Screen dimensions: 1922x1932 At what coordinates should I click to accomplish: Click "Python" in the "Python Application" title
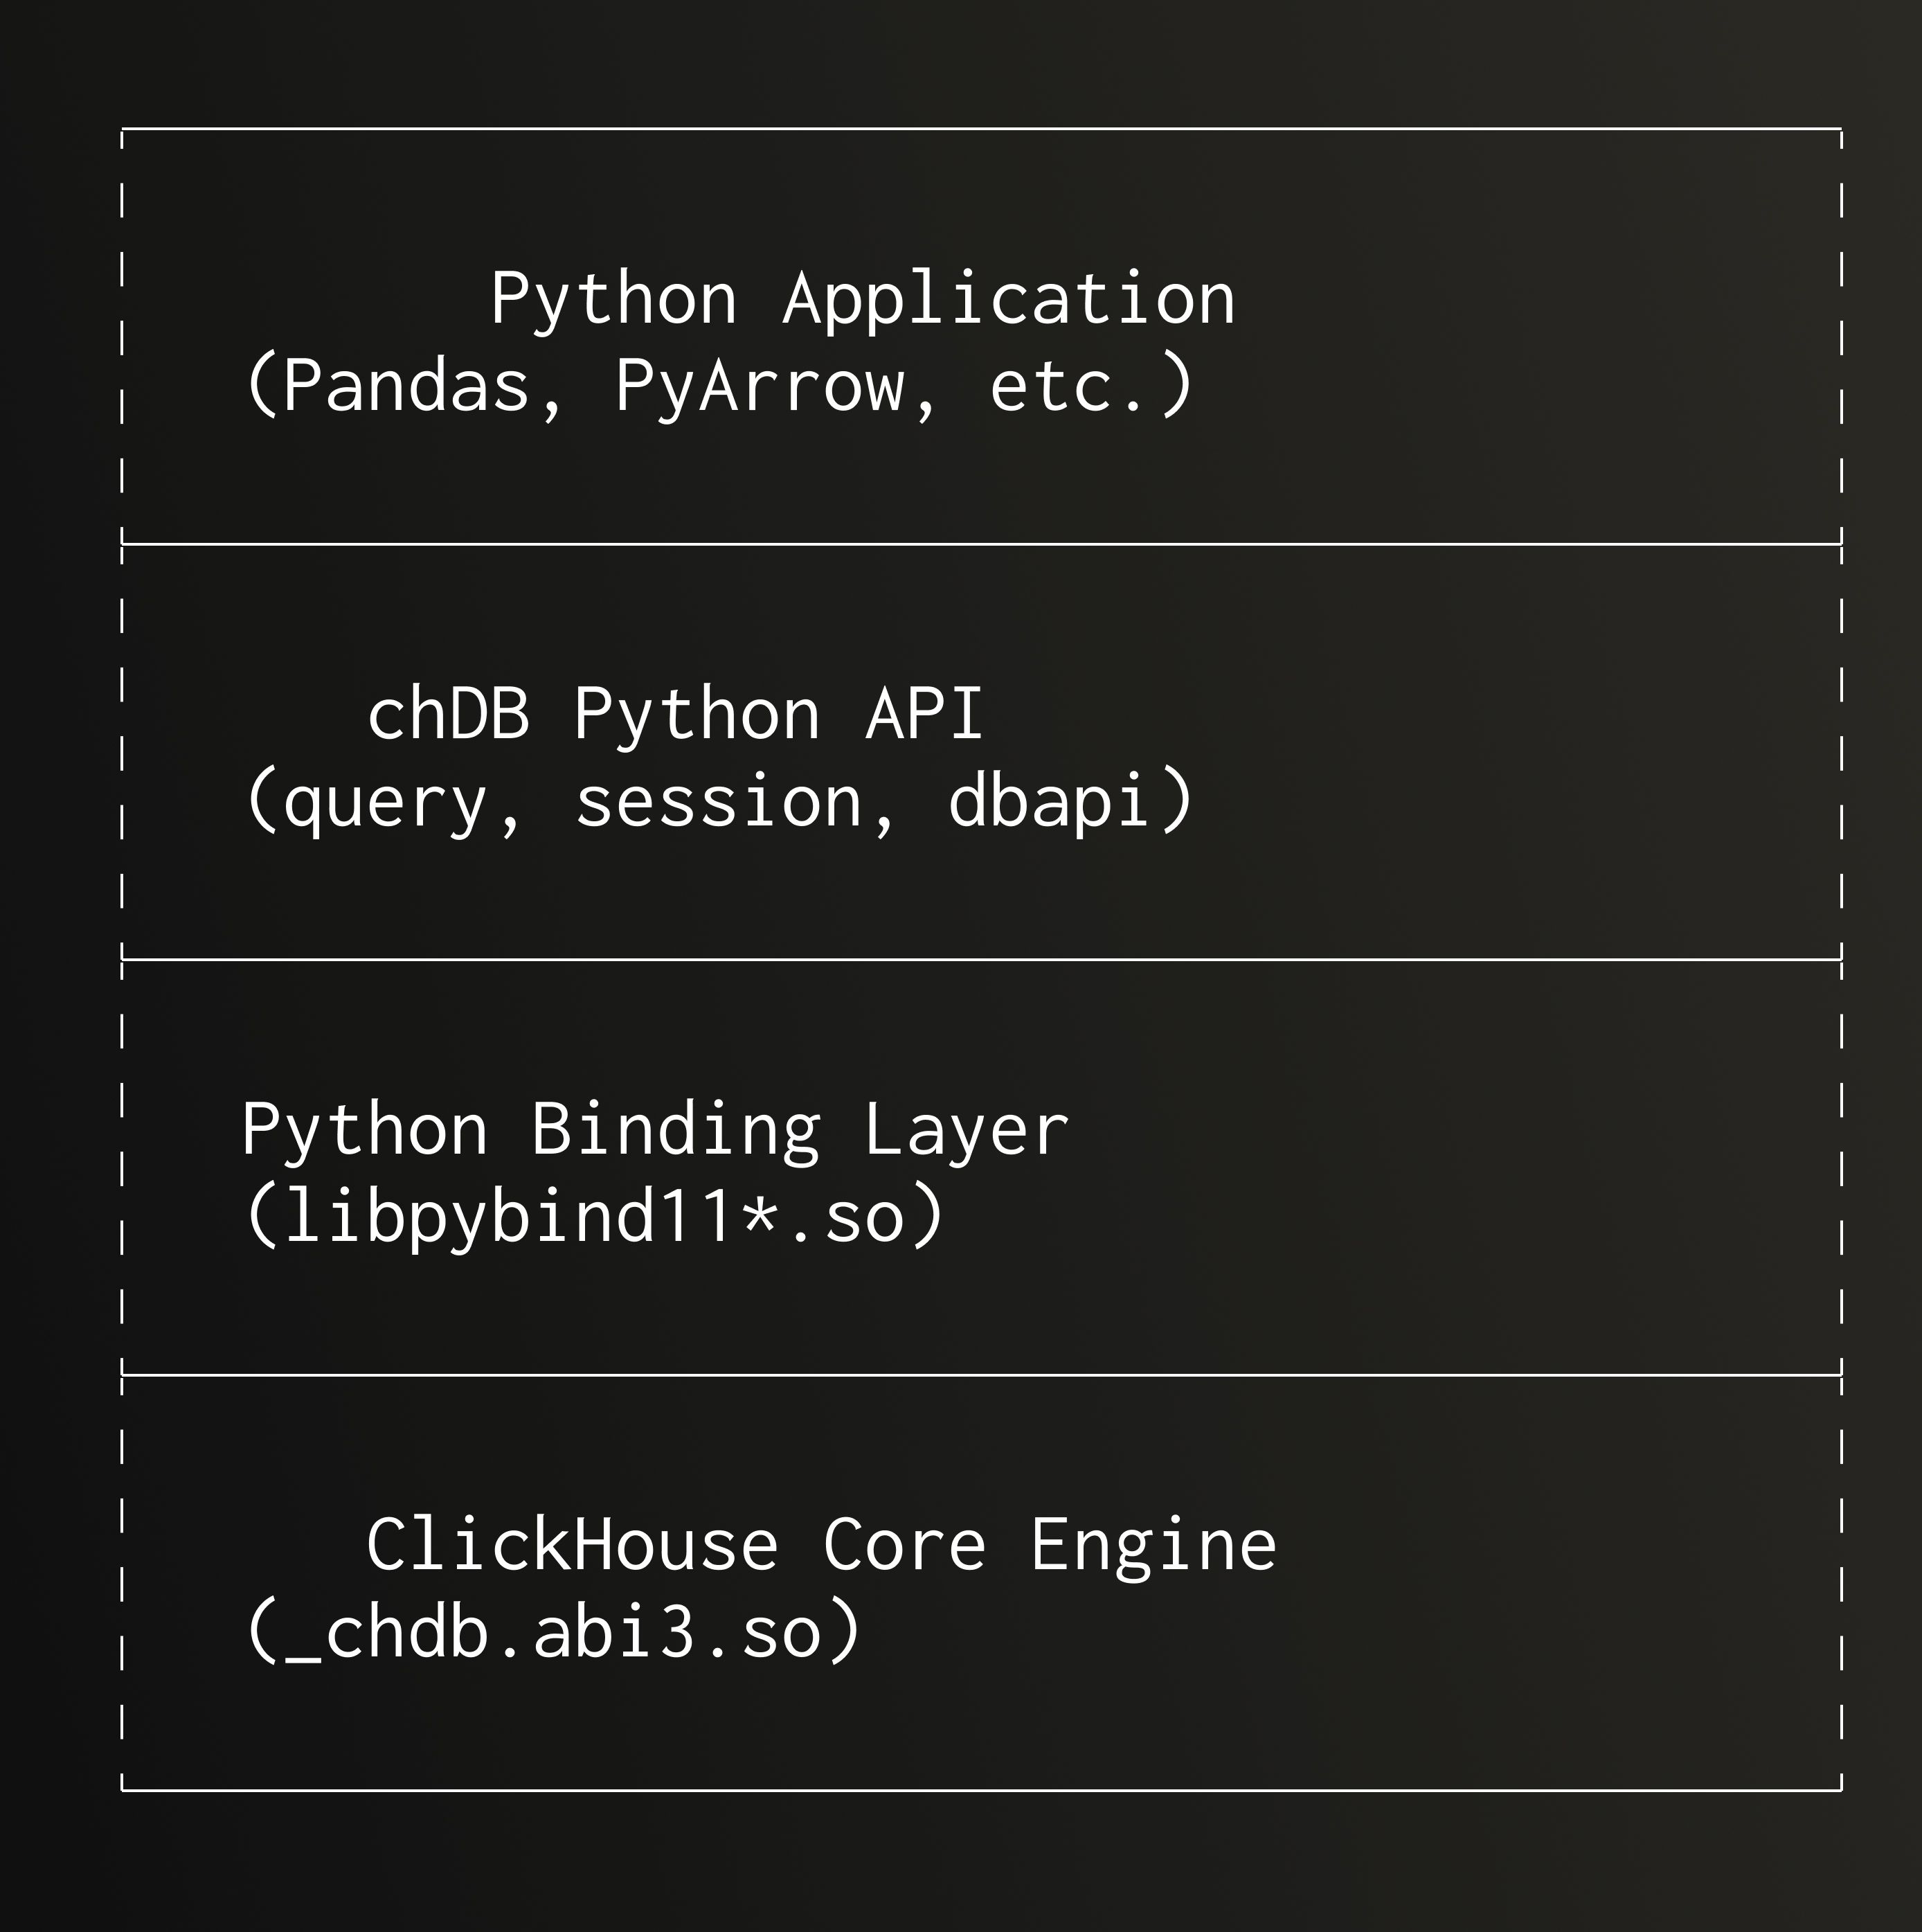(x=614, y=300)
